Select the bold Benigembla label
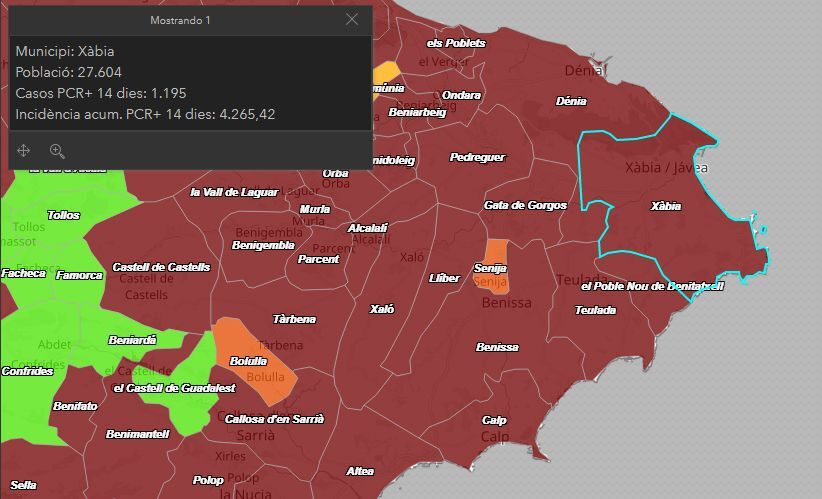 263,245
